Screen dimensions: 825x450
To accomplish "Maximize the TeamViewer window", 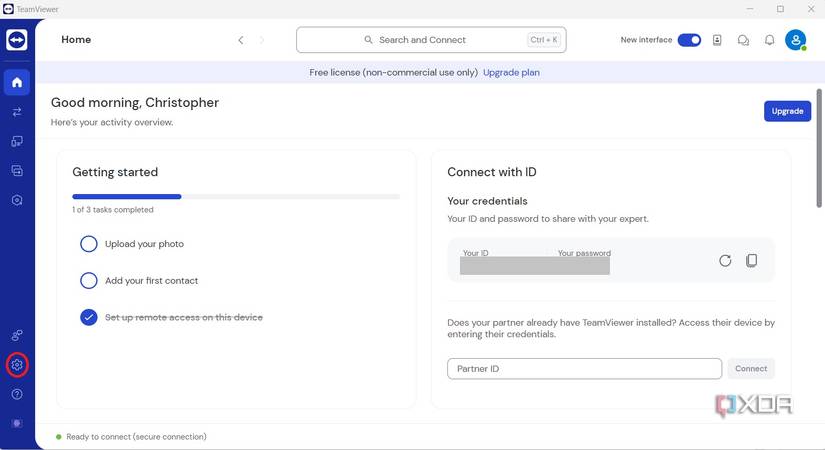I will point(780,9).
